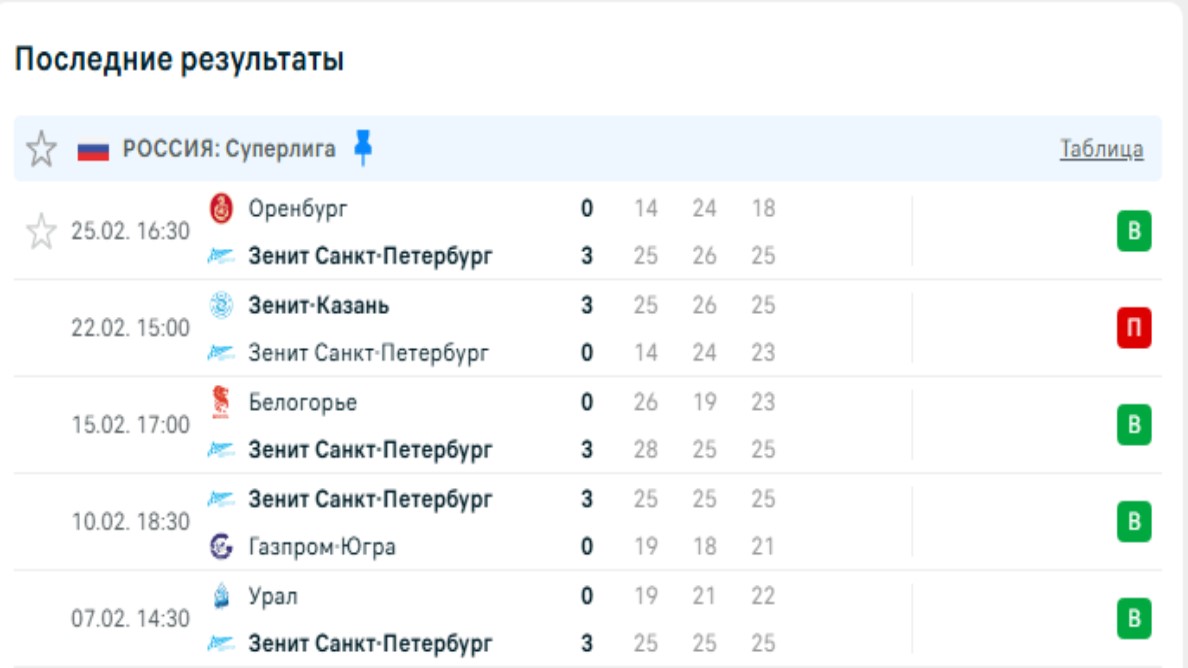Click the Урал team logo
The width and height of the screenshot is (1188, 668).
click(221, 596)
